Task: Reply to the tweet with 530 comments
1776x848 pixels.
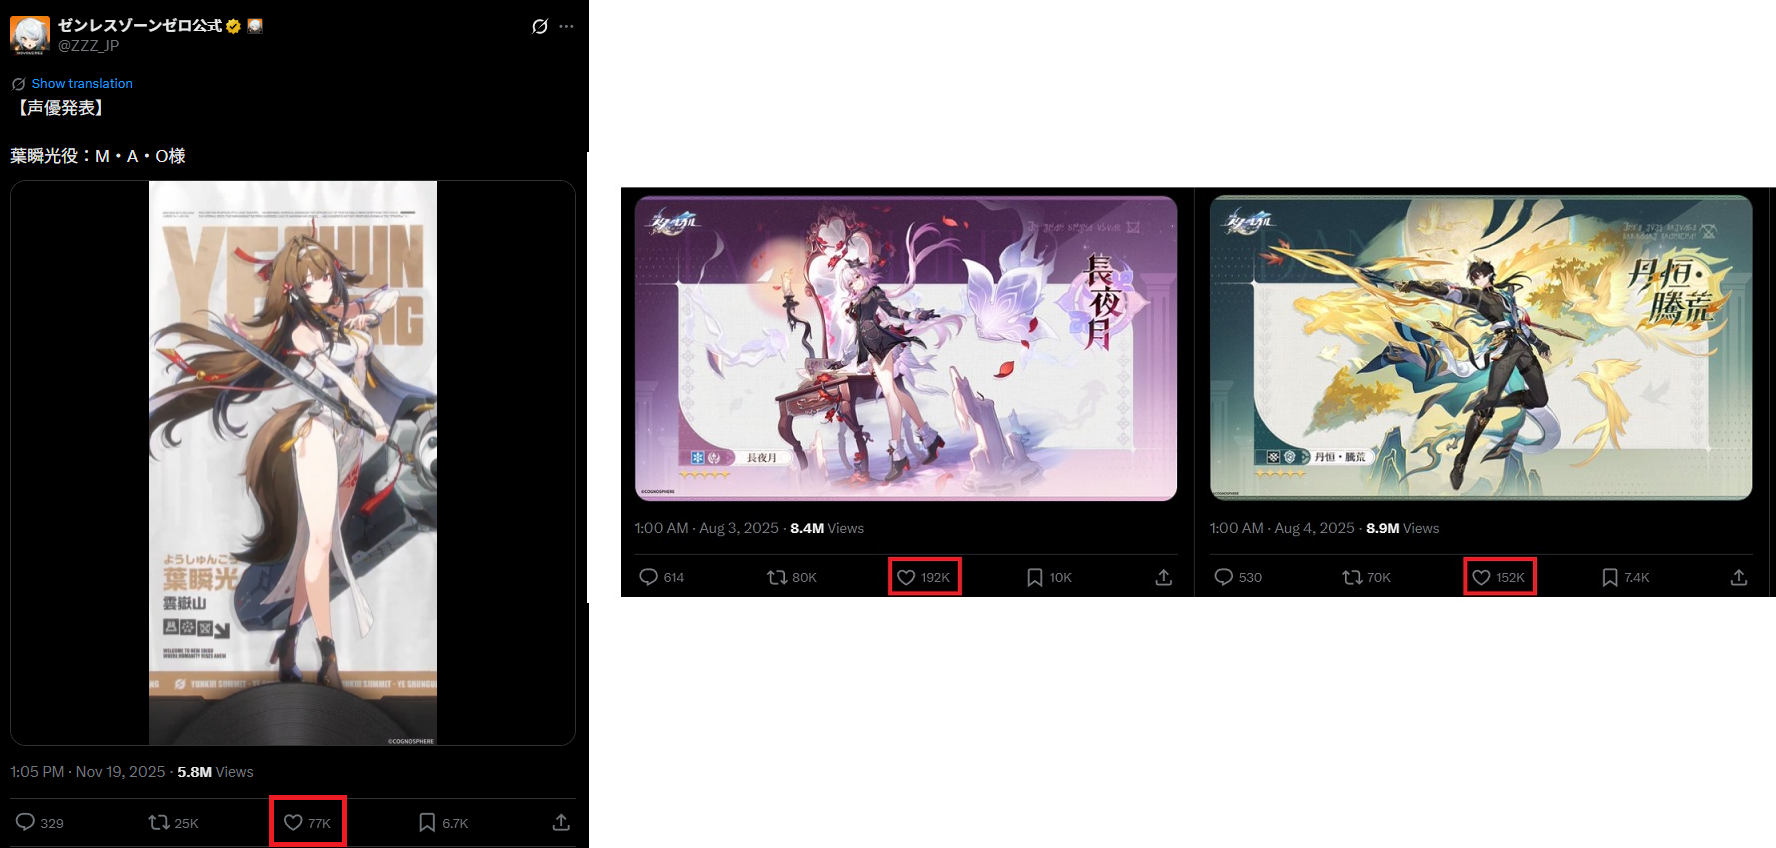Action: point(1237,577)
